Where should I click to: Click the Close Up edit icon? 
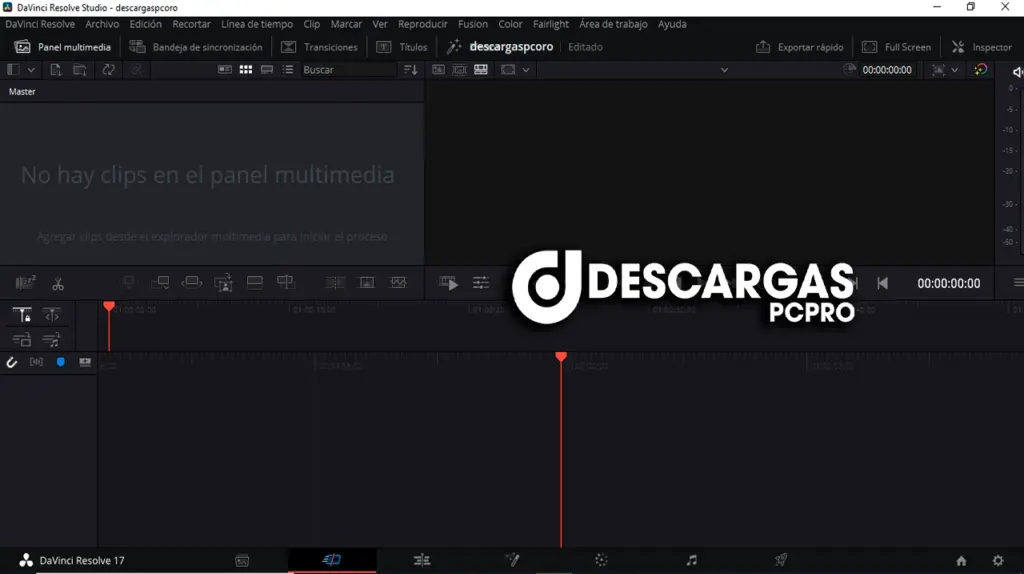(223, 283)
